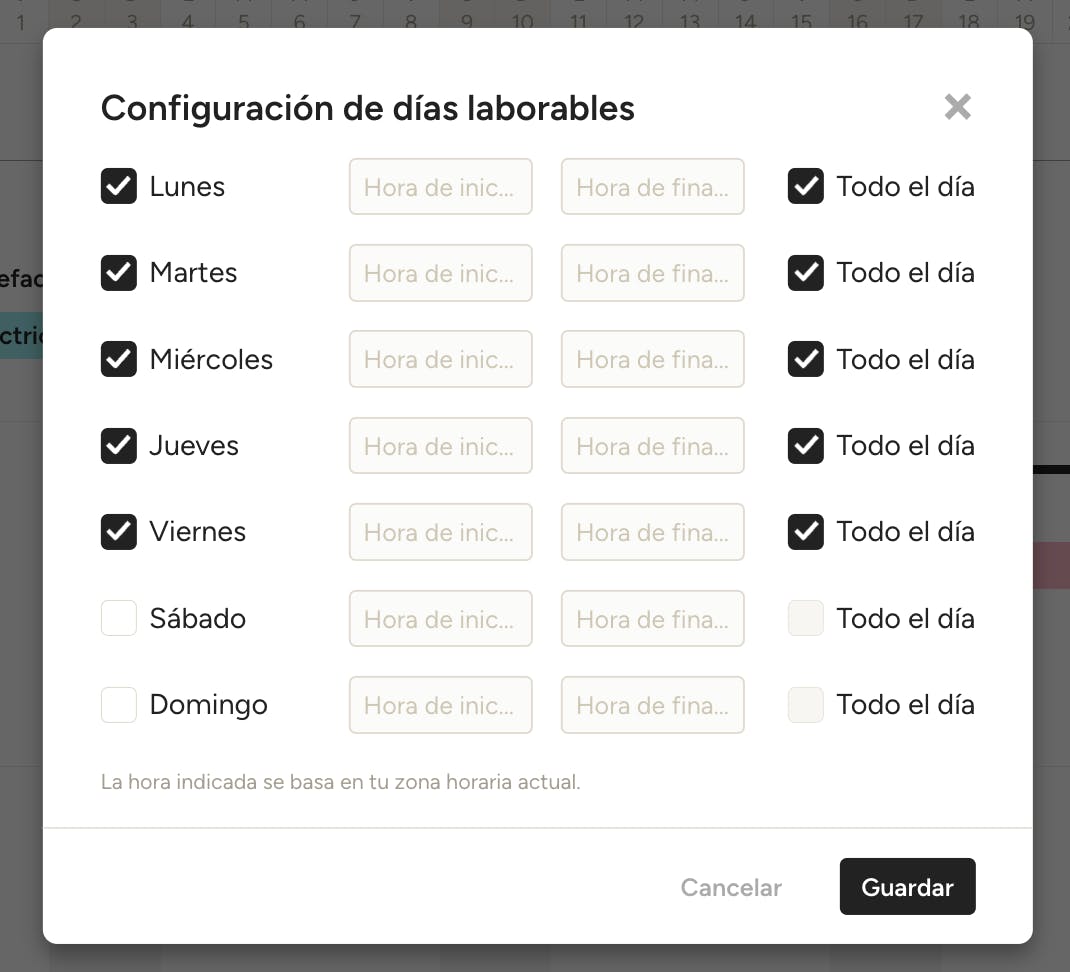Toggle the Viernes working day checkbox
1070x972 pixels.
(119, 531)
